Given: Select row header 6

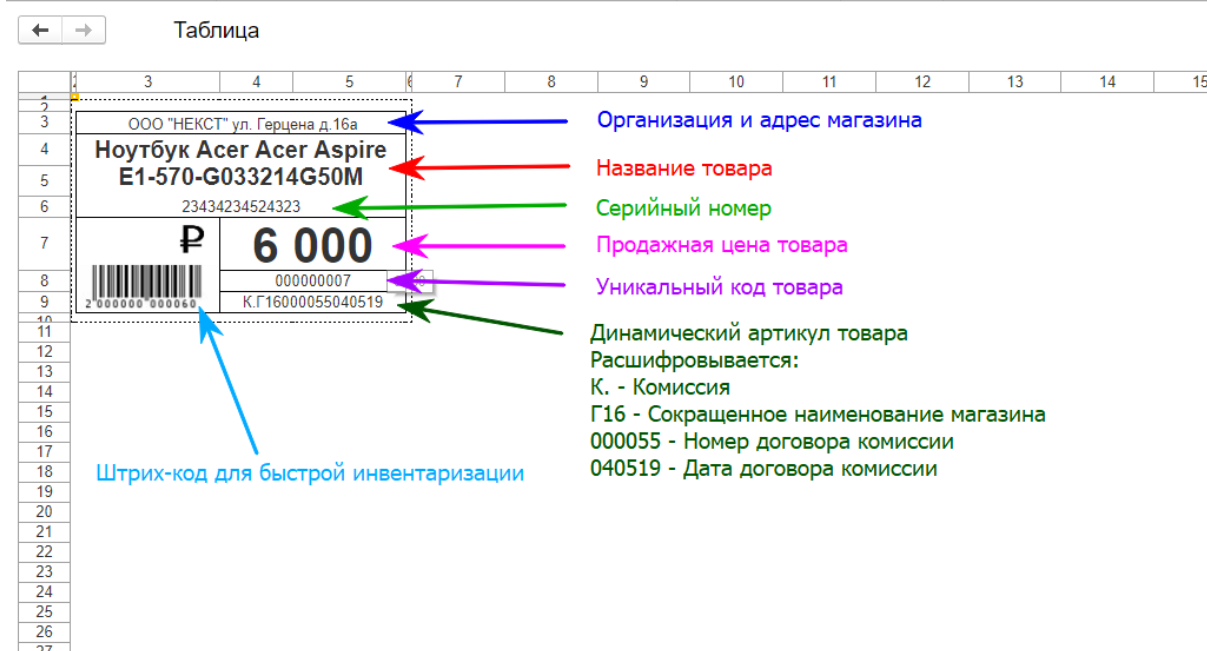Looking at the screenshot, I should pos(45,207).
